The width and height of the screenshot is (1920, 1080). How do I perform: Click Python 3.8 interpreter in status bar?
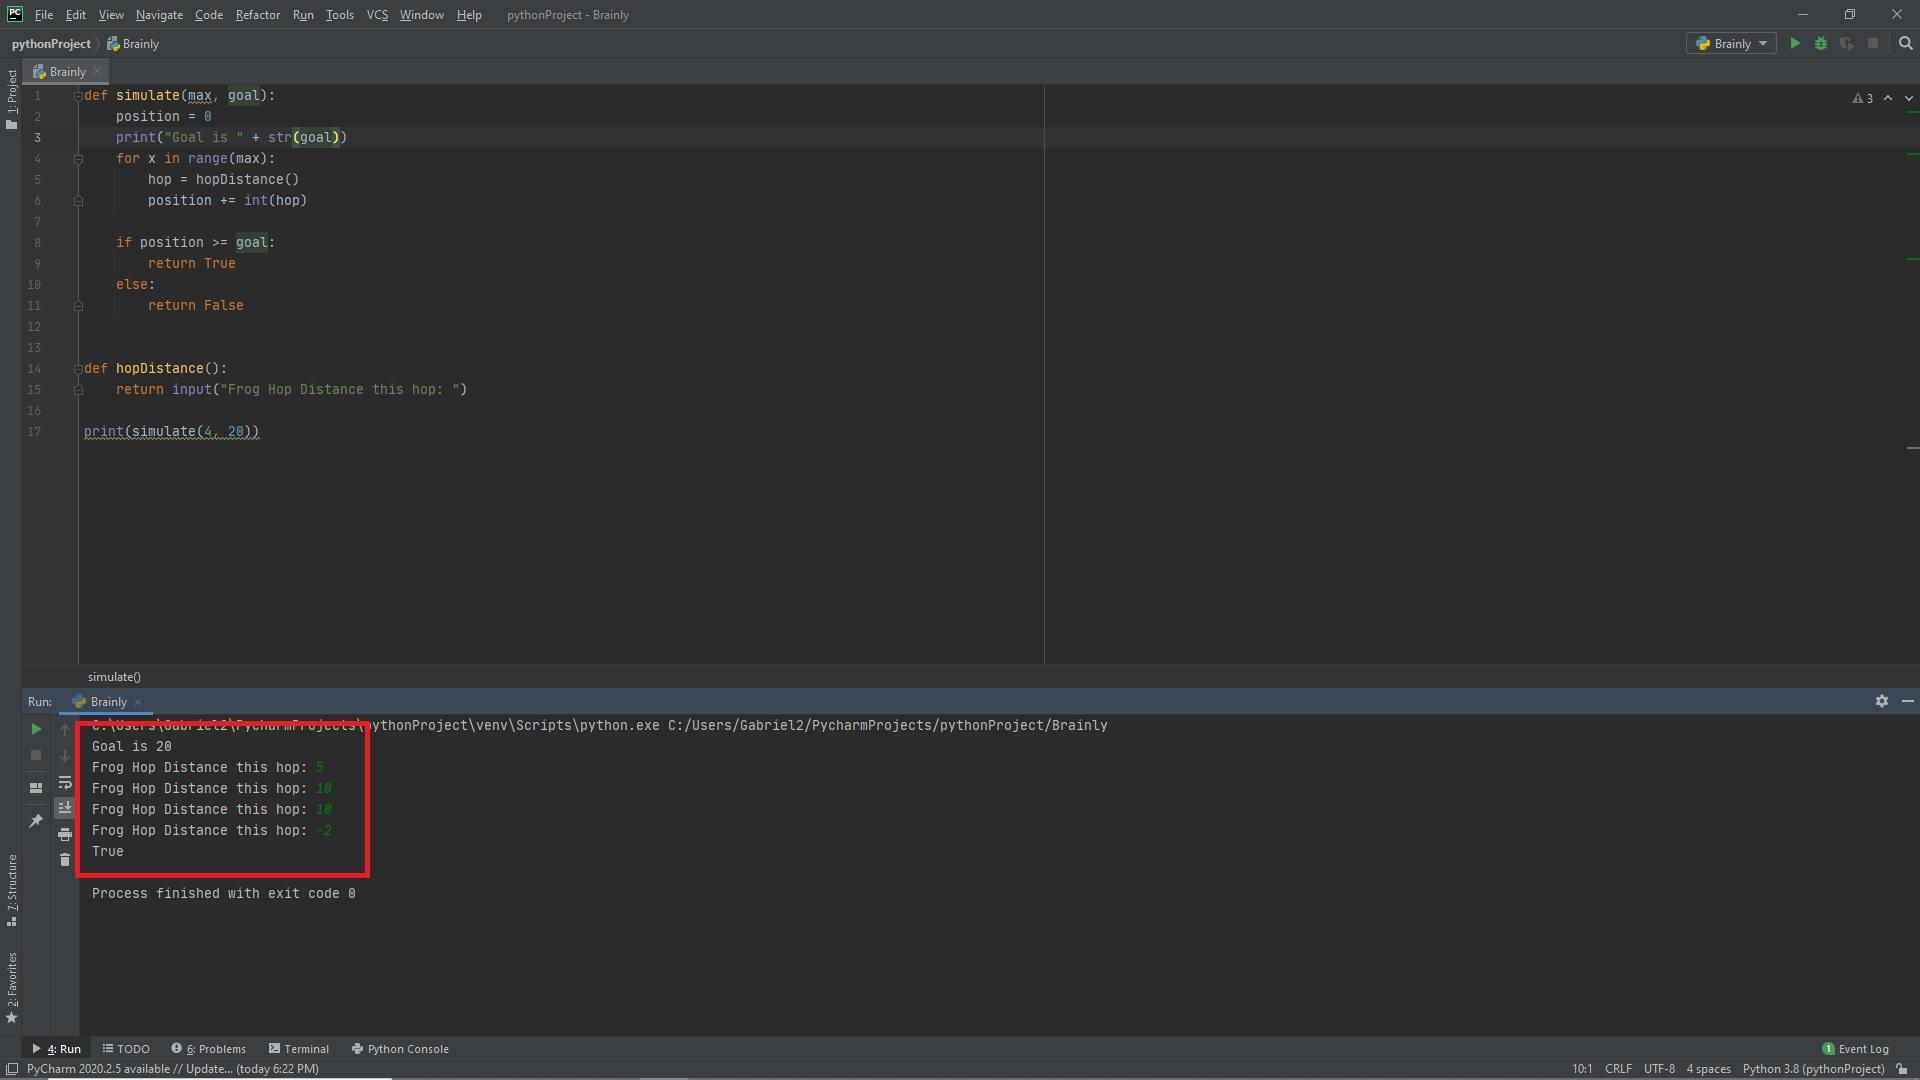point(1812,1069)
